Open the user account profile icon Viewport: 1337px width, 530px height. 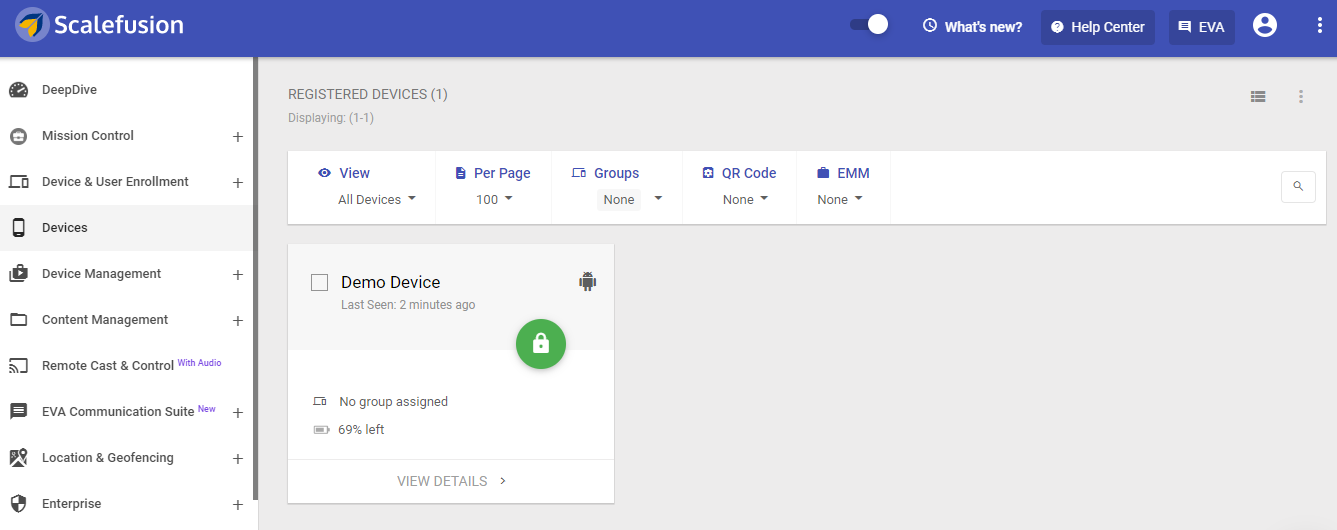point(1265,26)
